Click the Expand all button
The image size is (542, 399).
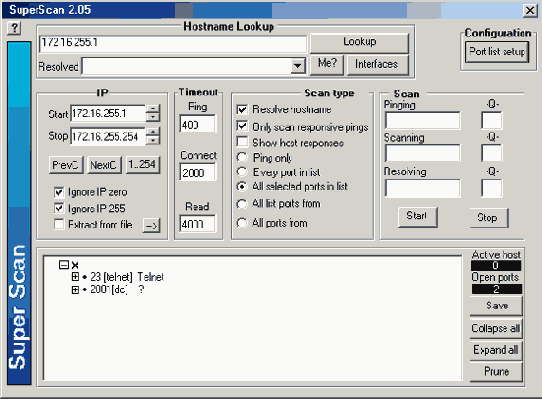496,351
